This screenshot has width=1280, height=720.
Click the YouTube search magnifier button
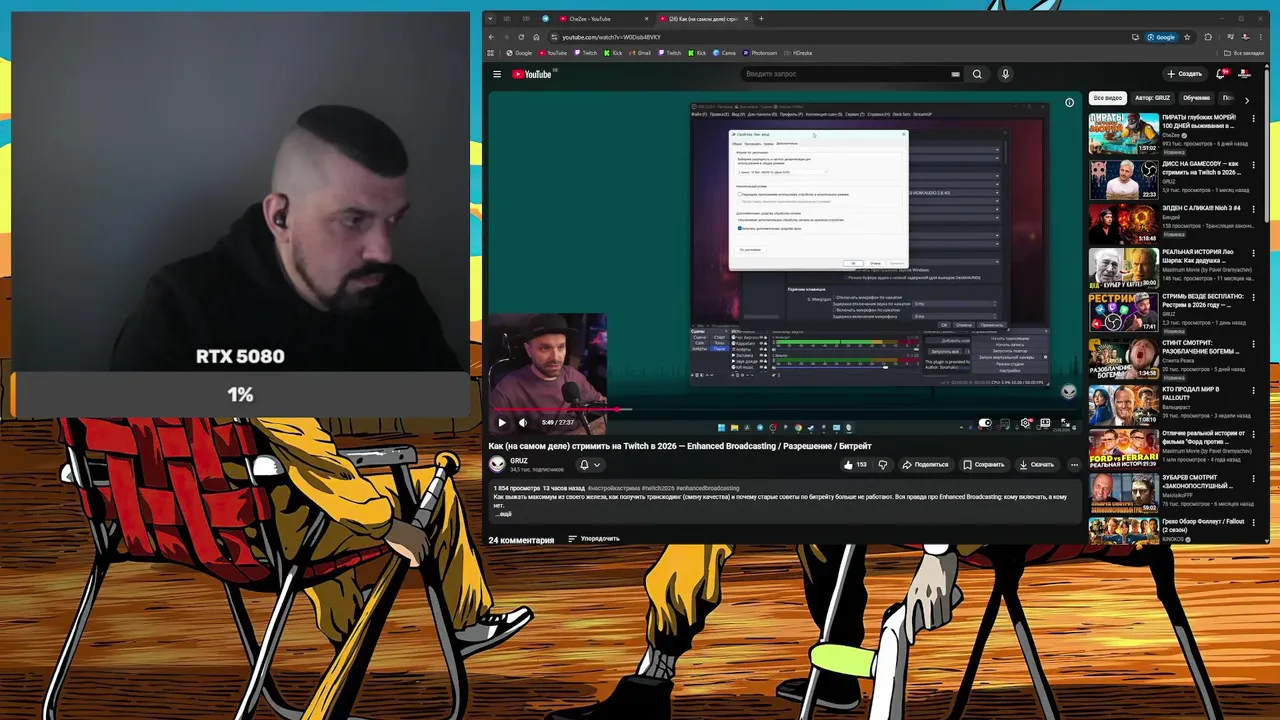(x=977, y=74)
